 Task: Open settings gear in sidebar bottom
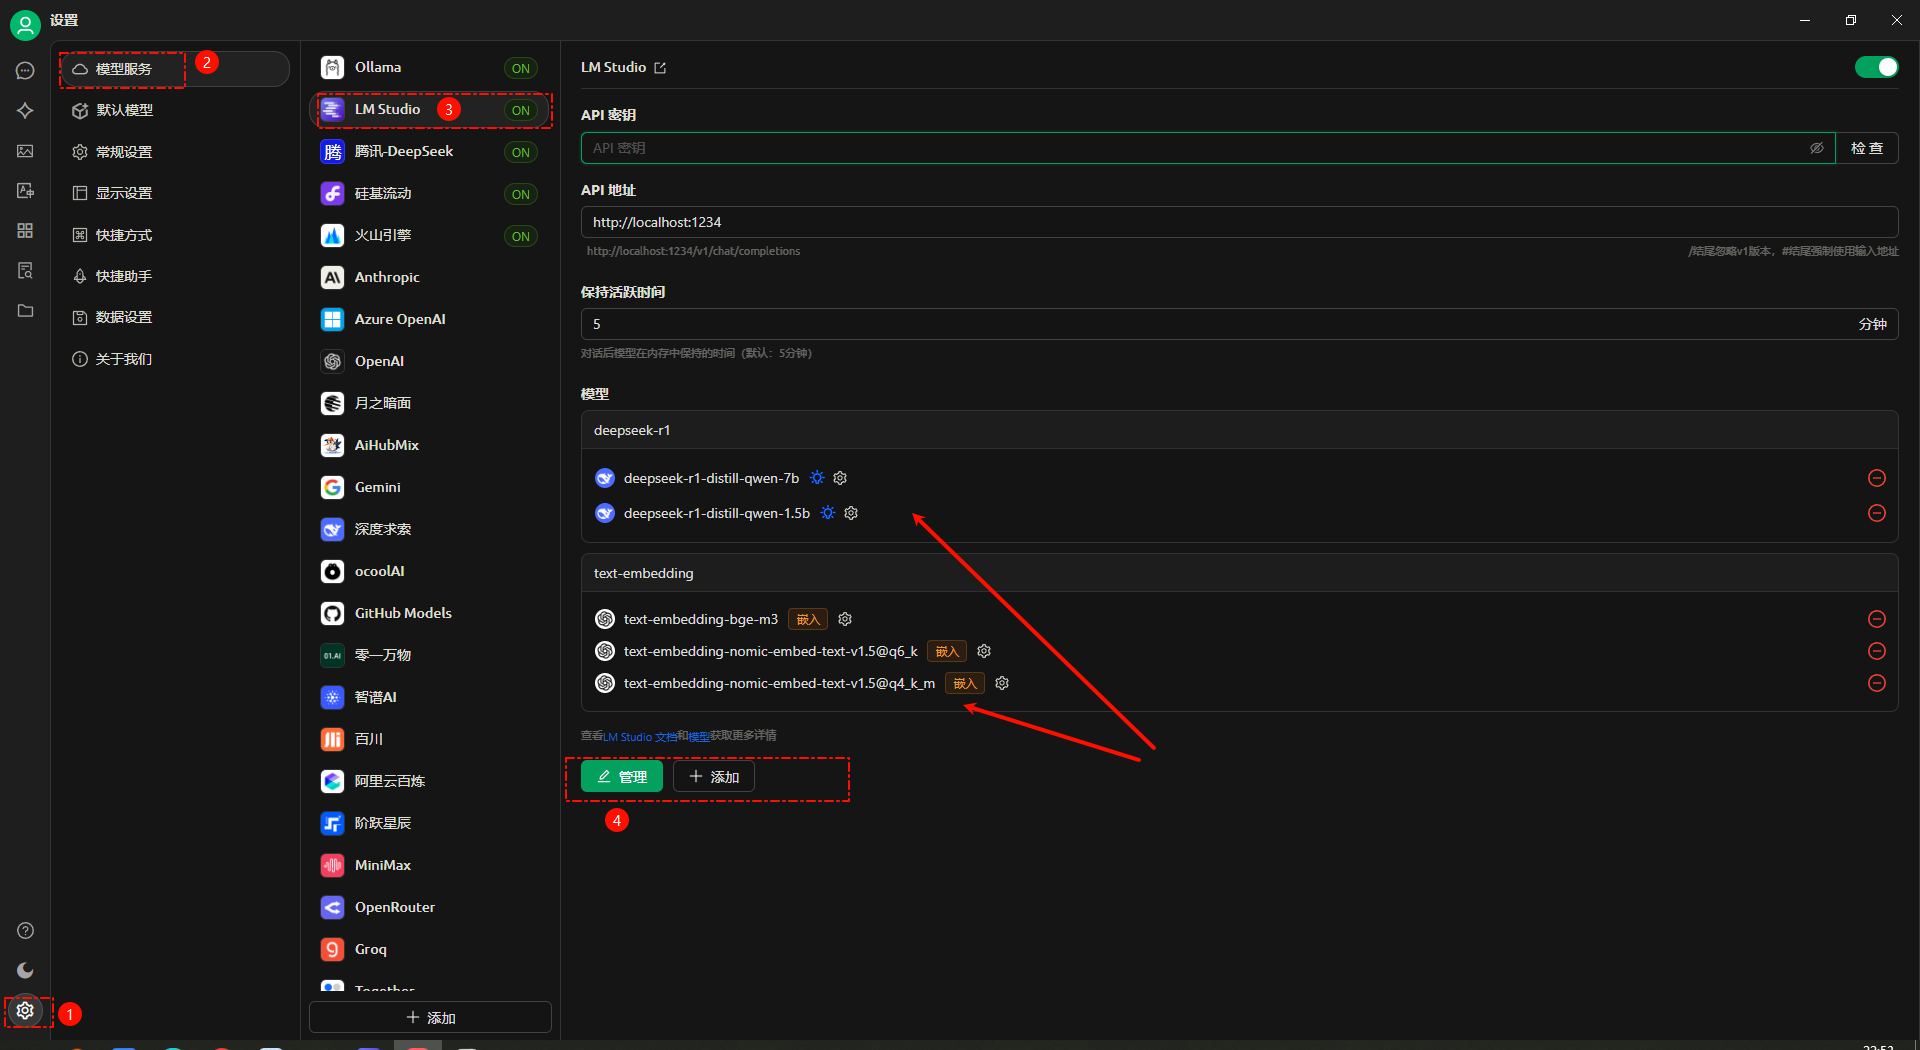(x=25, y=1011)
